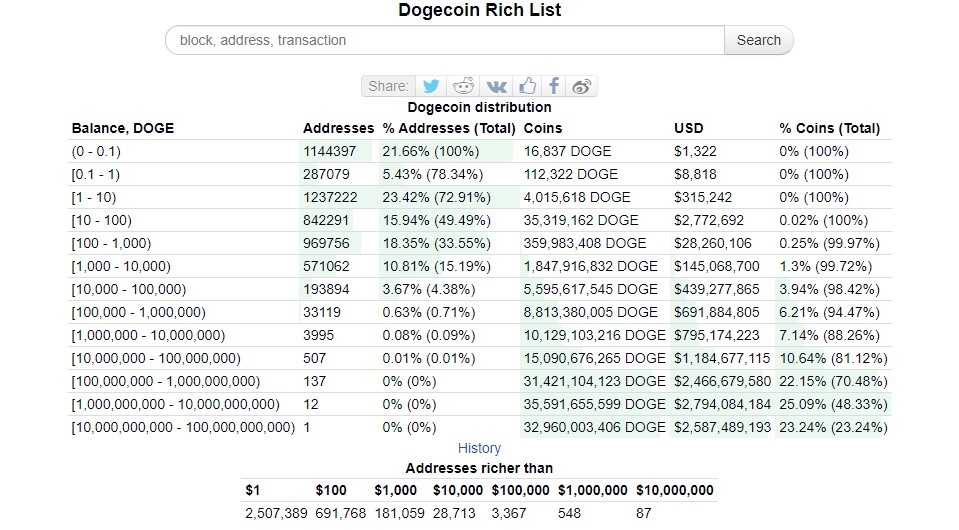Click the thumbs-up like icon

tap(527, 86)
